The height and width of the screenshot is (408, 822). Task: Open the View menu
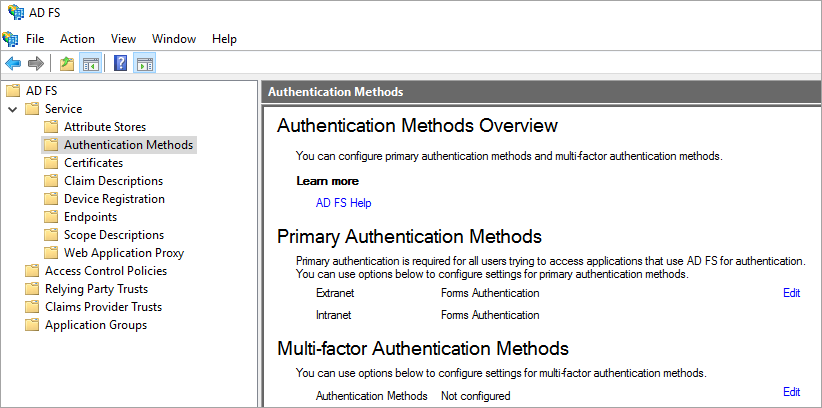123,39
